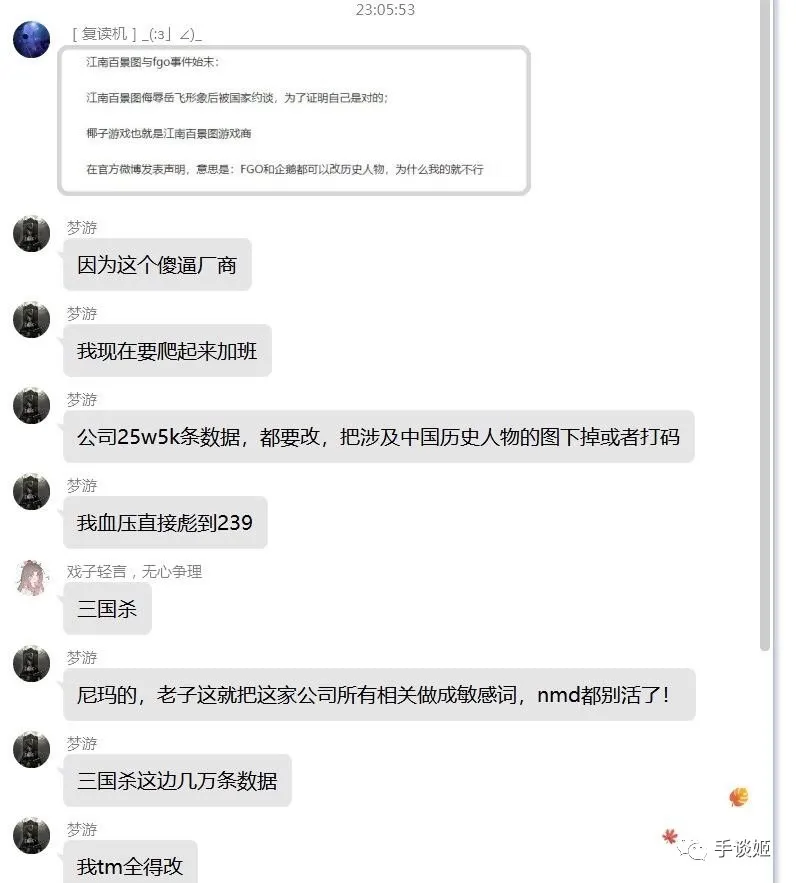Image resolution: width=796 pixels, height=883 pixels.
Task: Click avatar next to 三国杀这边几万条数据
Action: click(32, 750)
